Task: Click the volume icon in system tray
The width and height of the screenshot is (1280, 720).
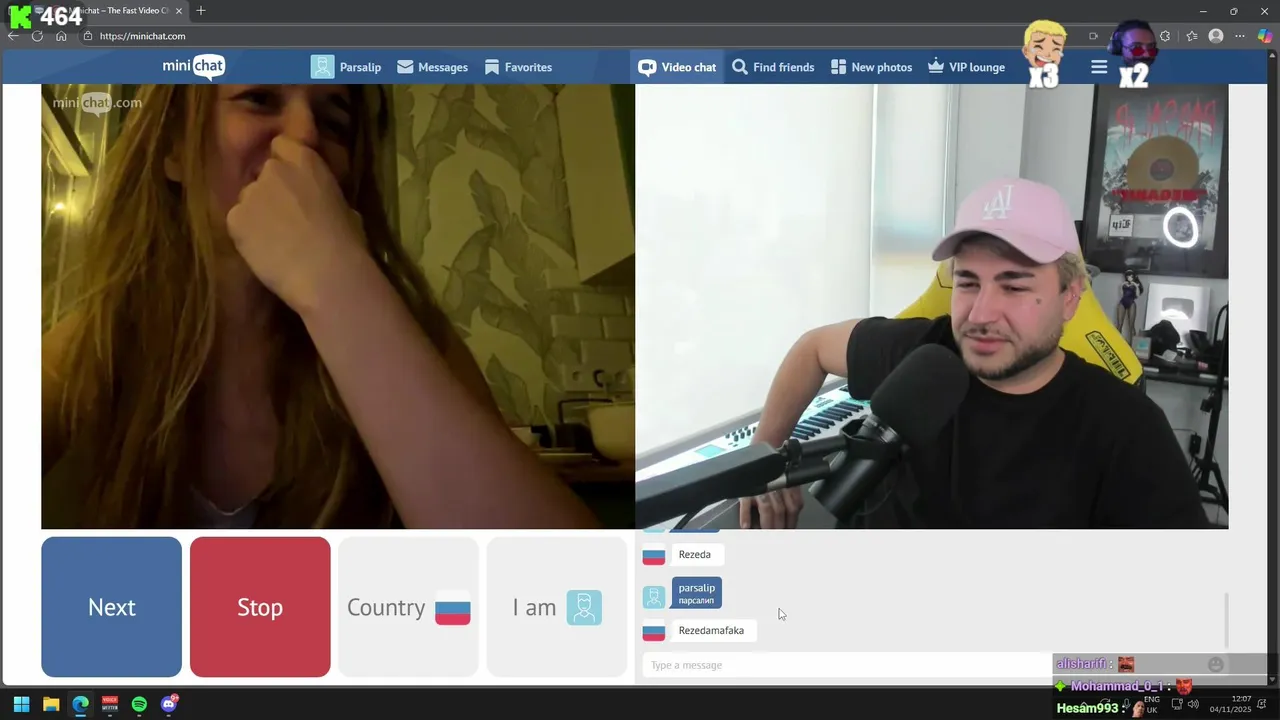Action: coord(1193,704)
